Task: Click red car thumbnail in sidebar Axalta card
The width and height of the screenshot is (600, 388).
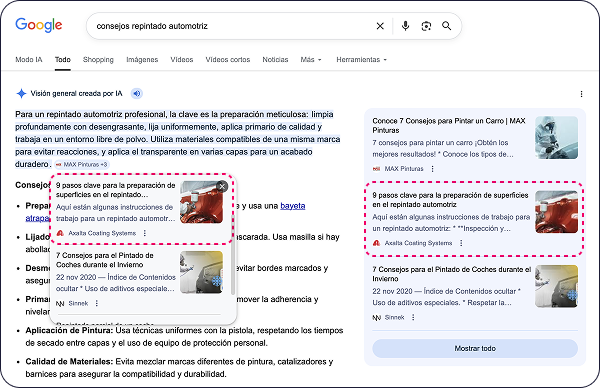Action: click(556, 212)
